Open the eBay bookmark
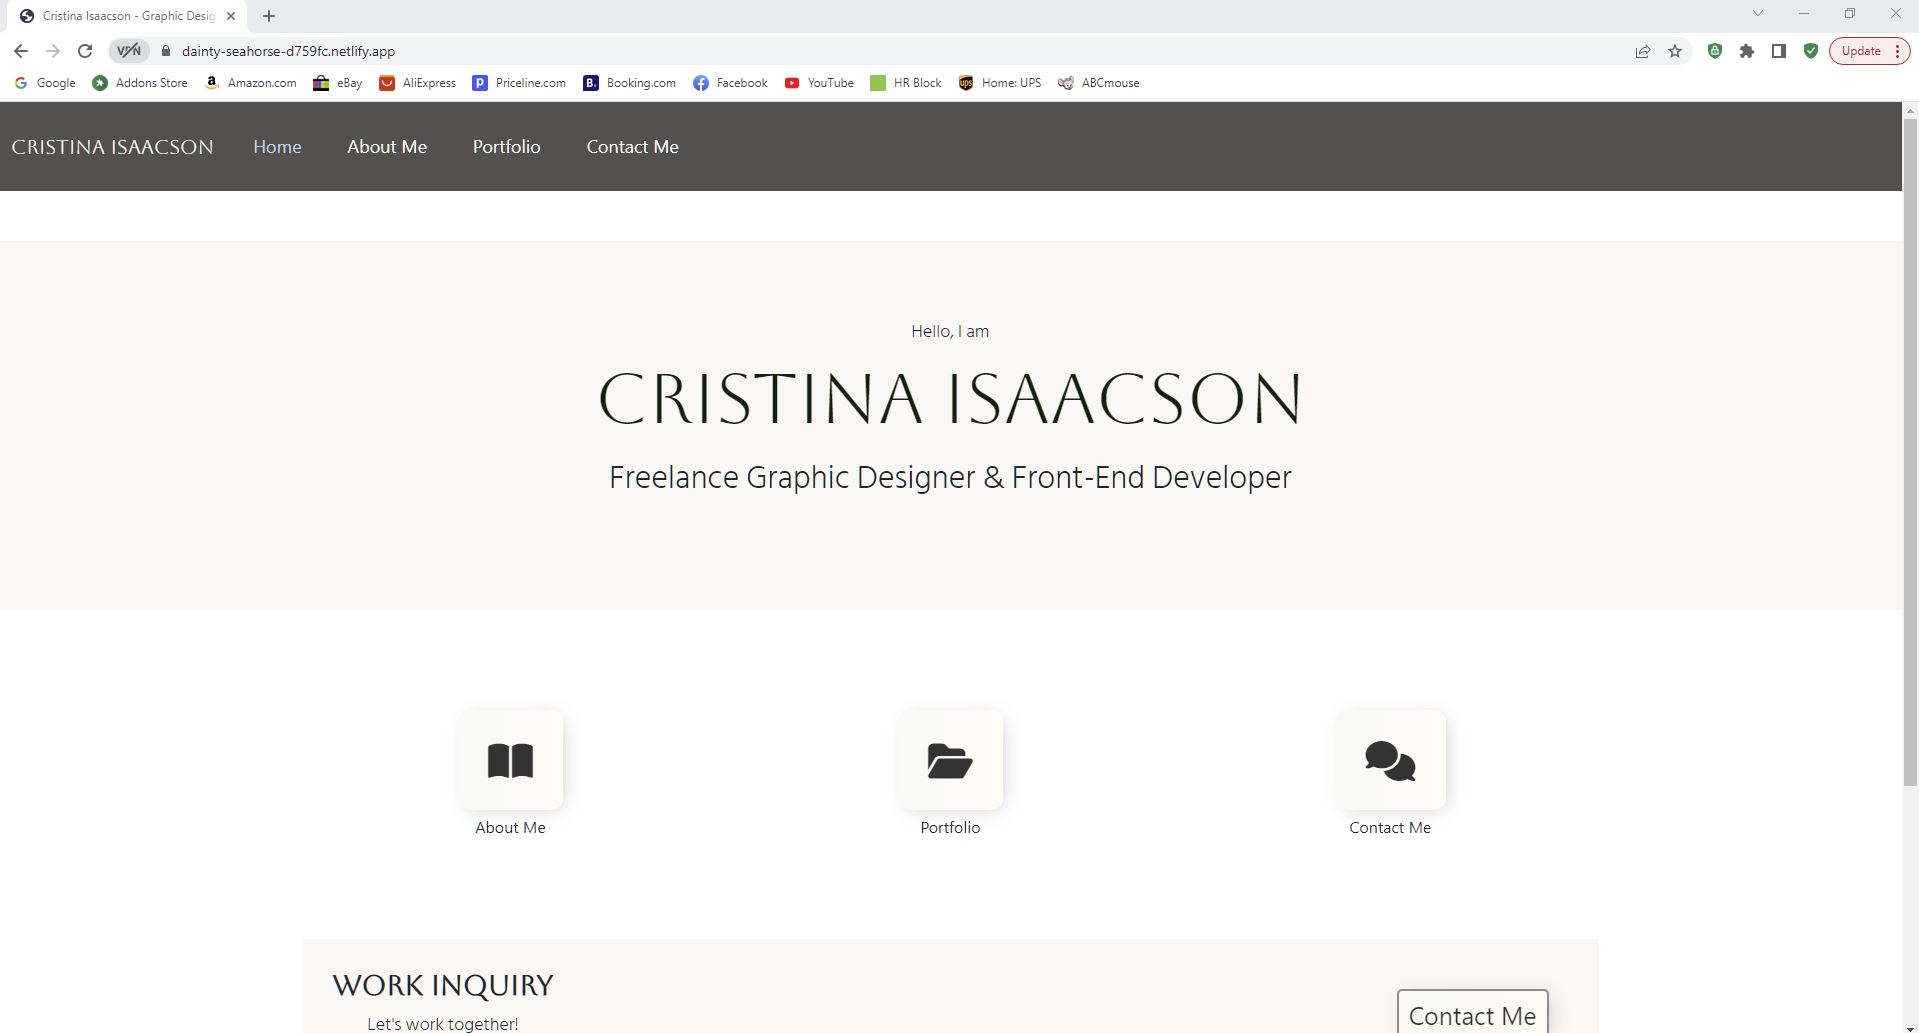Viewport: 1919px width, 1033px height. coord(338,83)
